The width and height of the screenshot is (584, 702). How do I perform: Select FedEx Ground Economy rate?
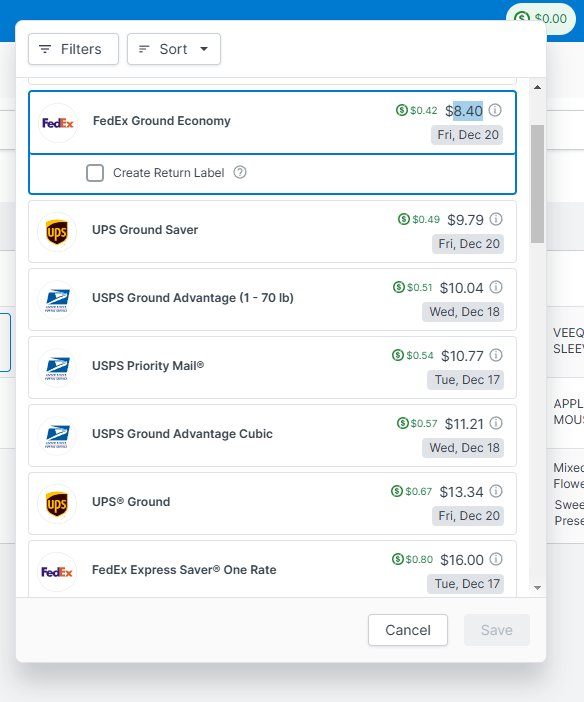pos(272,123)
